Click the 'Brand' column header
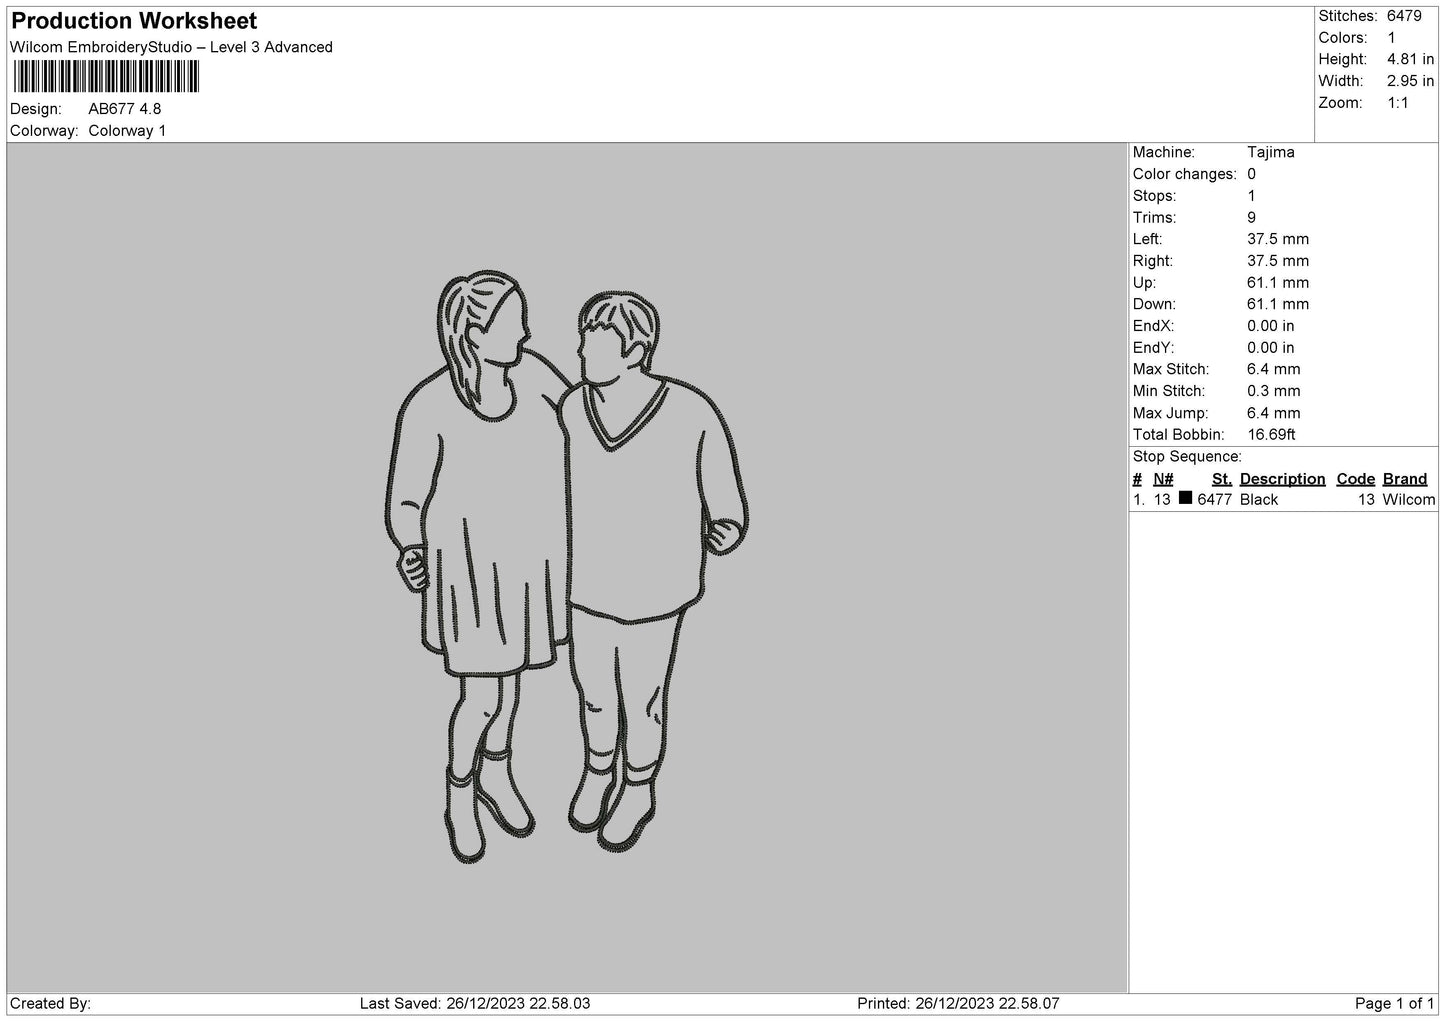This screenshot has width=1445, height=1021. pos(1405,479)
